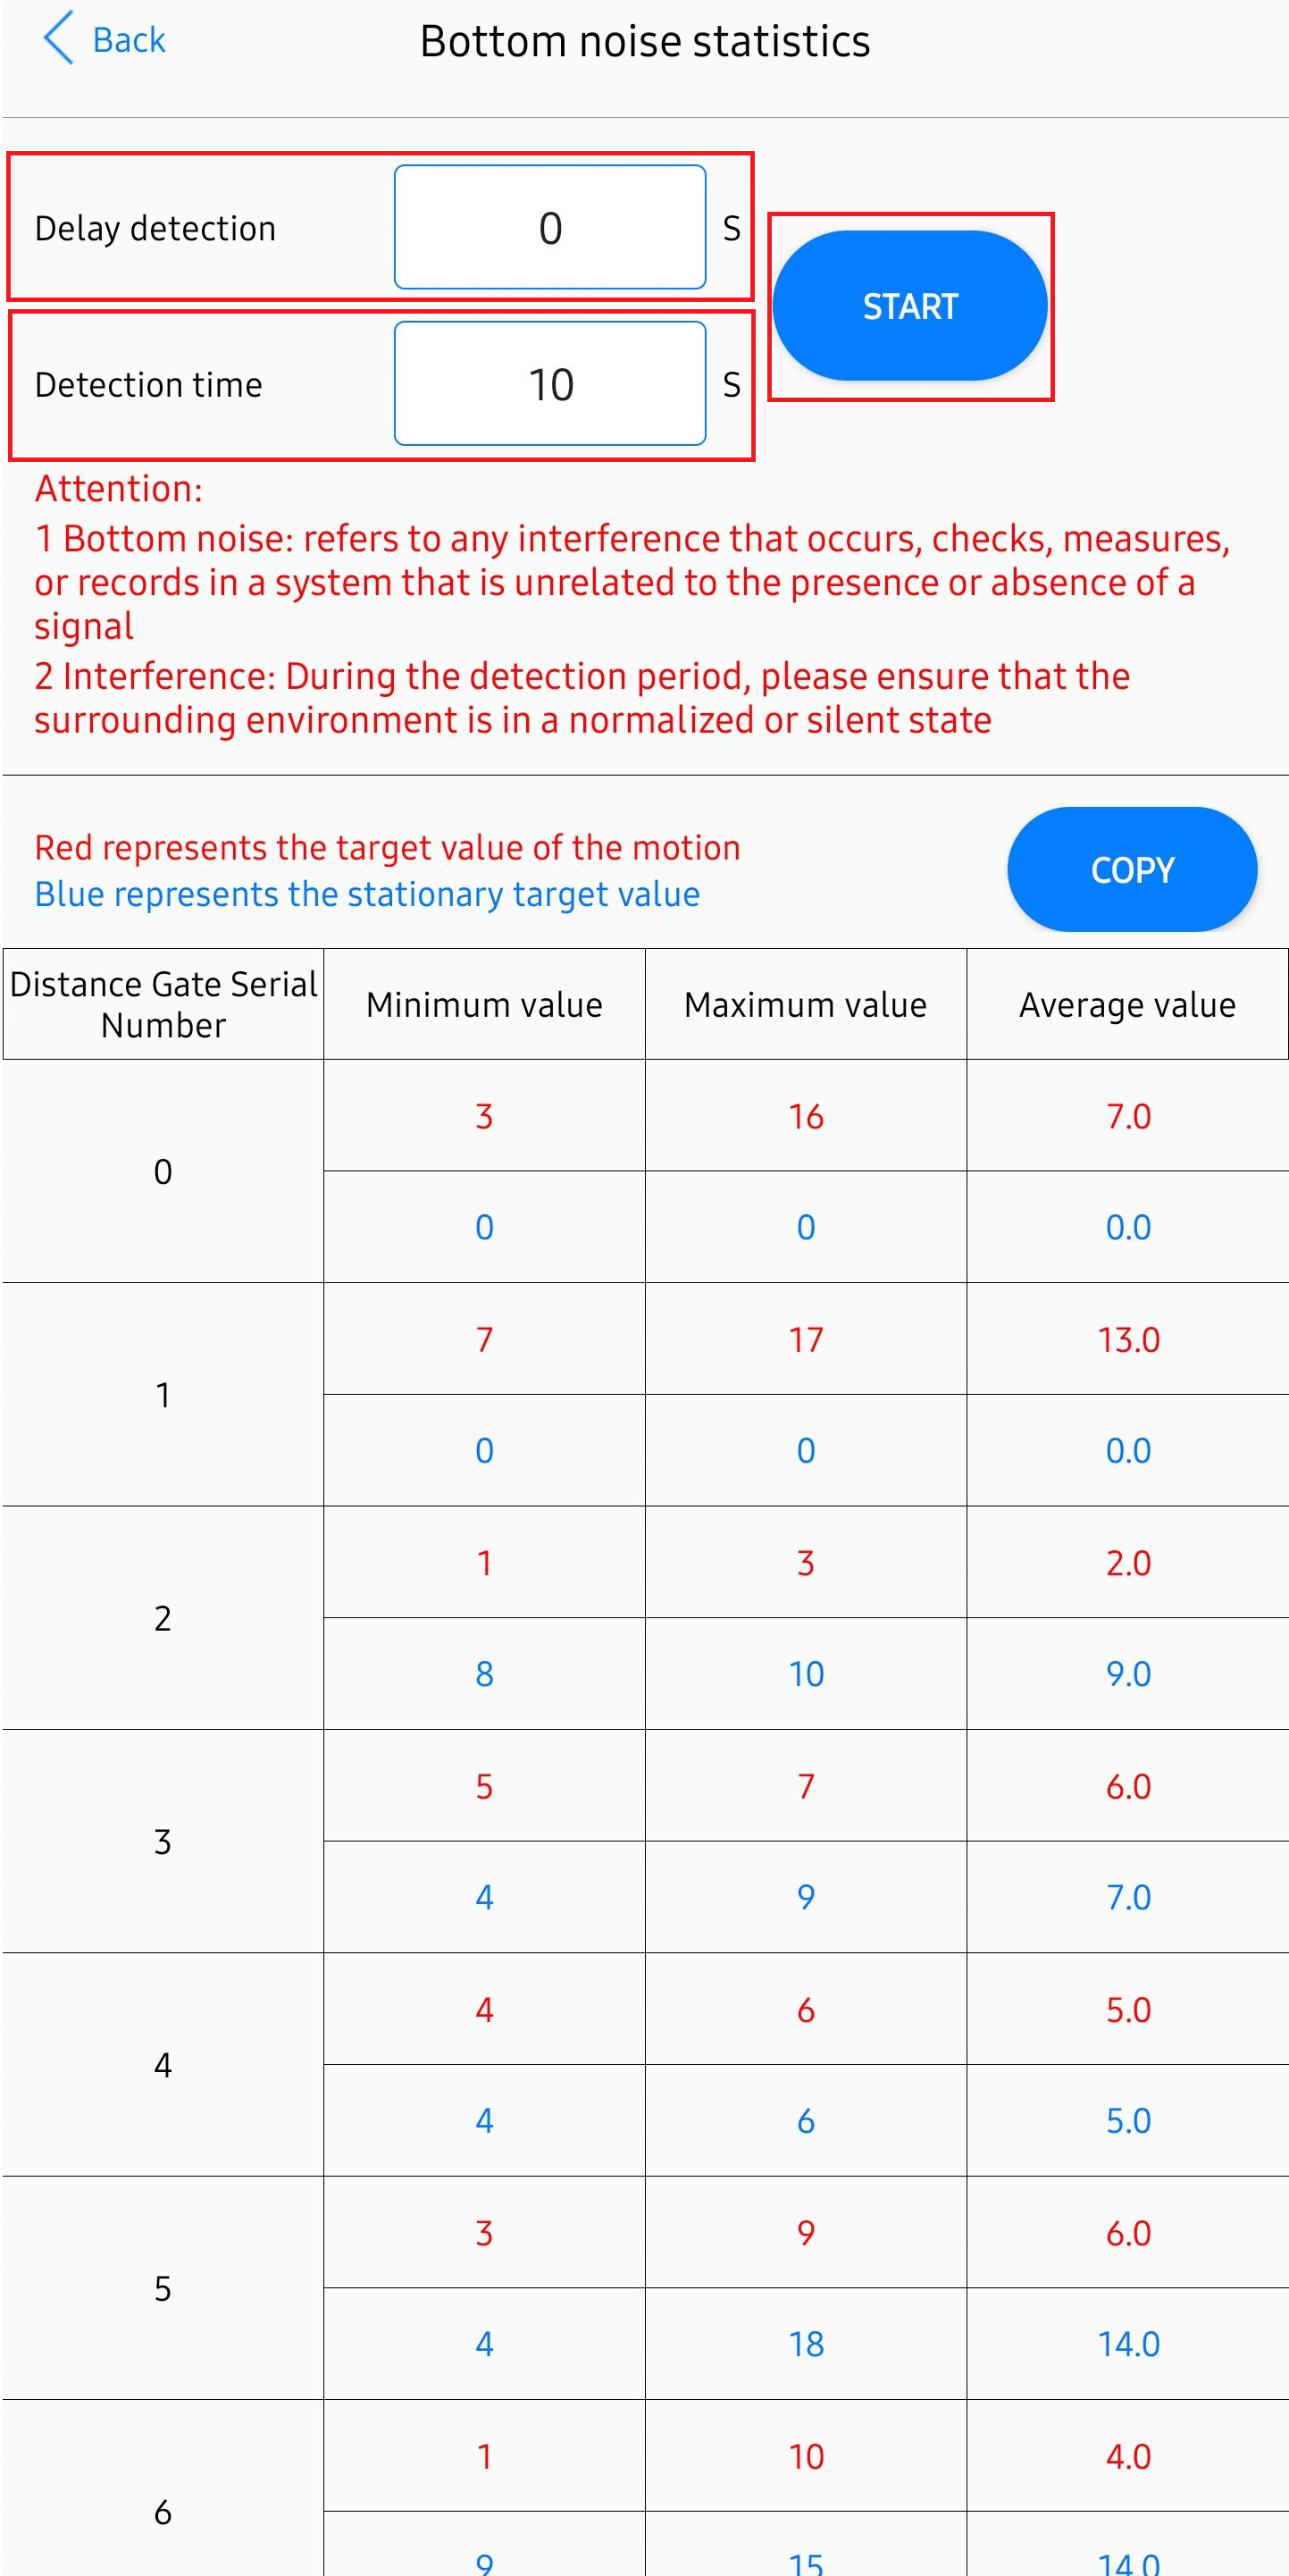Screen dimensions: 1289x2576
Task: Select gate 2 stationary average 9.0
Action: [x=1128, y=1674]
